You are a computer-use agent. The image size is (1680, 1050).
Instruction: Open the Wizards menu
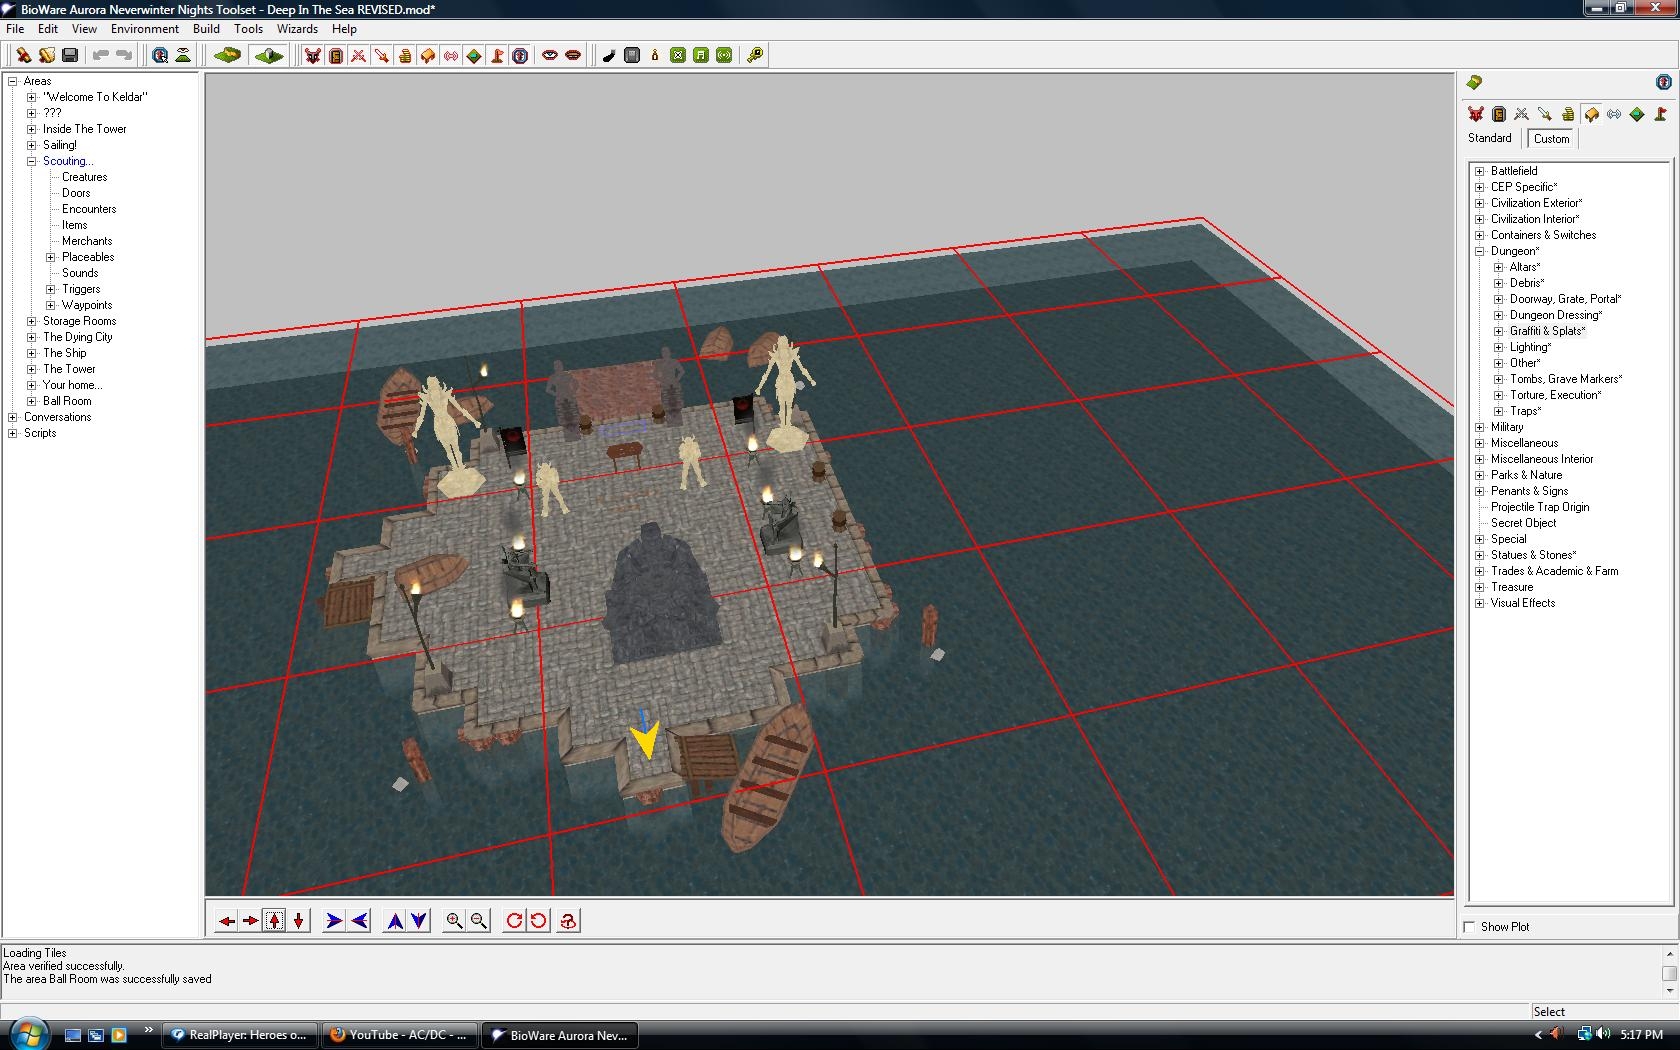pos(297,29)
